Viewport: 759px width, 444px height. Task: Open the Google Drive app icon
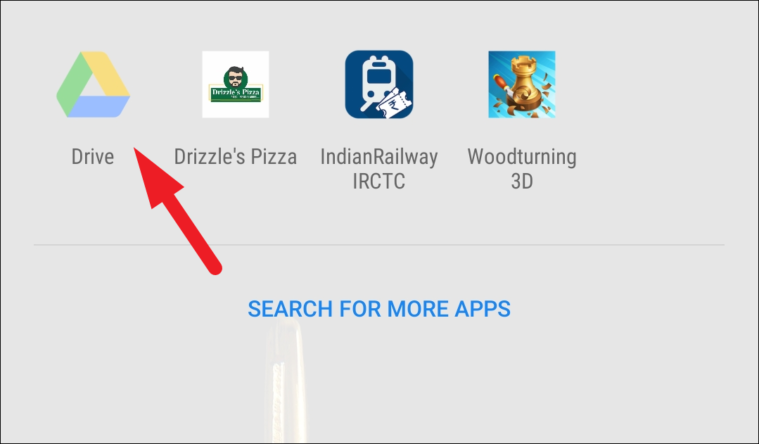point(93,84)
